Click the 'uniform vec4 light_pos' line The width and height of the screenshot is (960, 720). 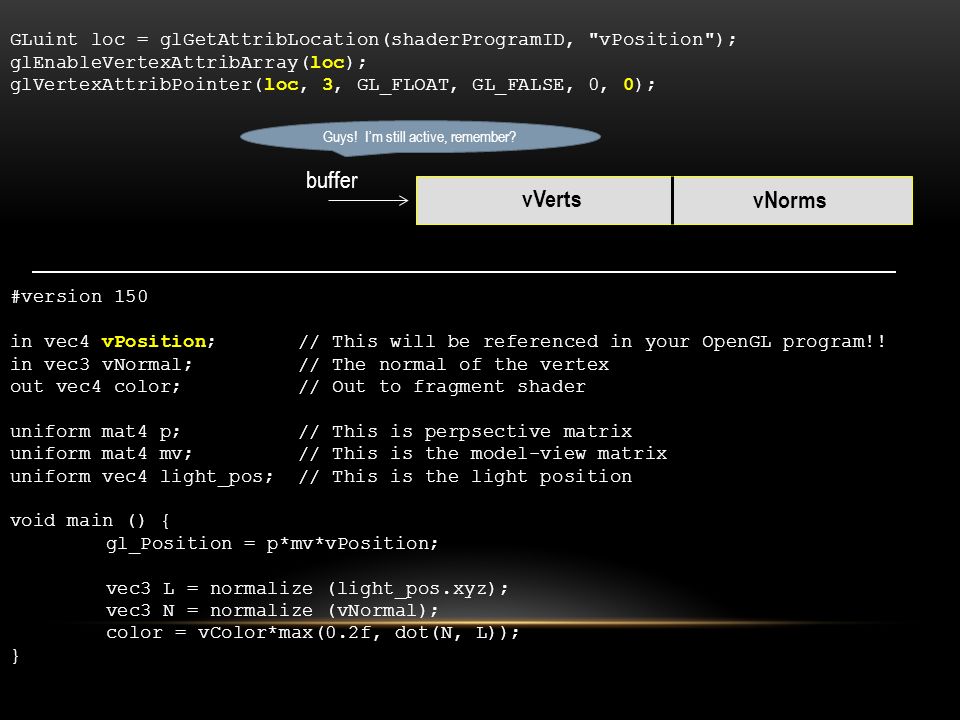click(141, 477)
